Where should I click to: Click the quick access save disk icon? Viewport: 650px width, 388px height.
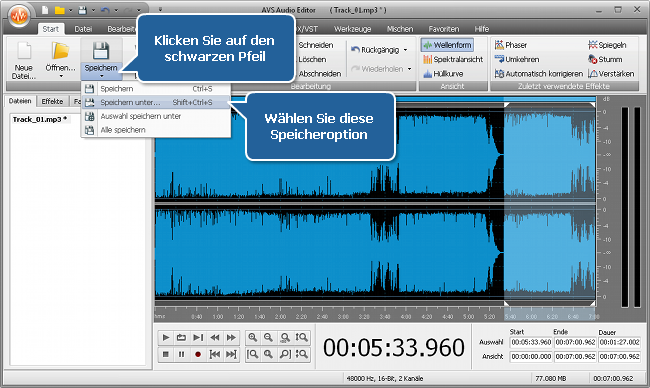click(x=82, y=10)
